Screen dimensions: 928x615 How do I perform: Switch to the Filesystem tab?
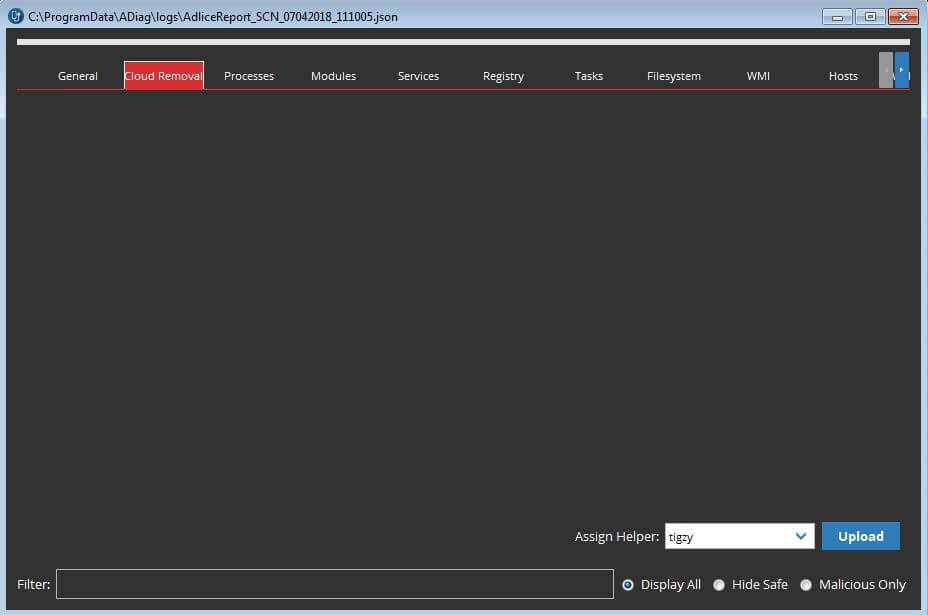pos(674,76)
